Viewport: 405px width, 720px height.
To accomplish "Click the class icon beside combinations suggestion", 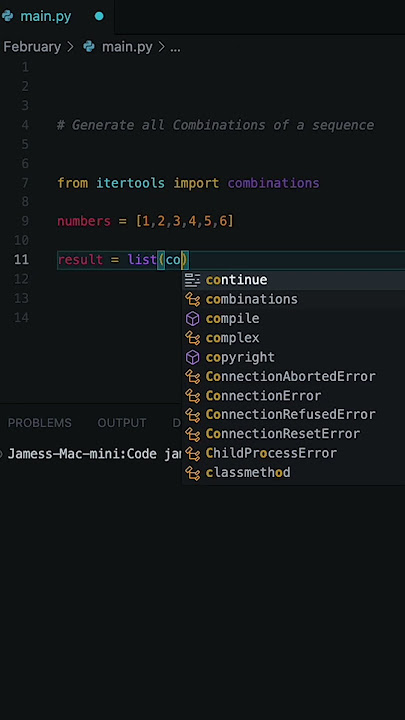I will [192, 299].
